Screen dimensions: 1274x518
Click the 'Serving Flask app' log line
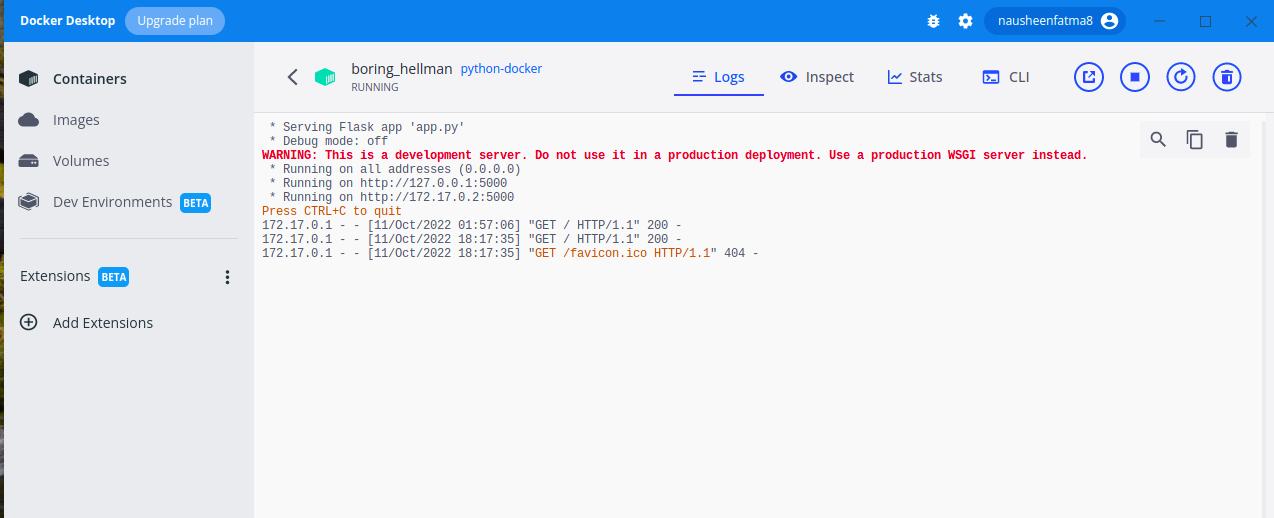(x=367, y=127)
